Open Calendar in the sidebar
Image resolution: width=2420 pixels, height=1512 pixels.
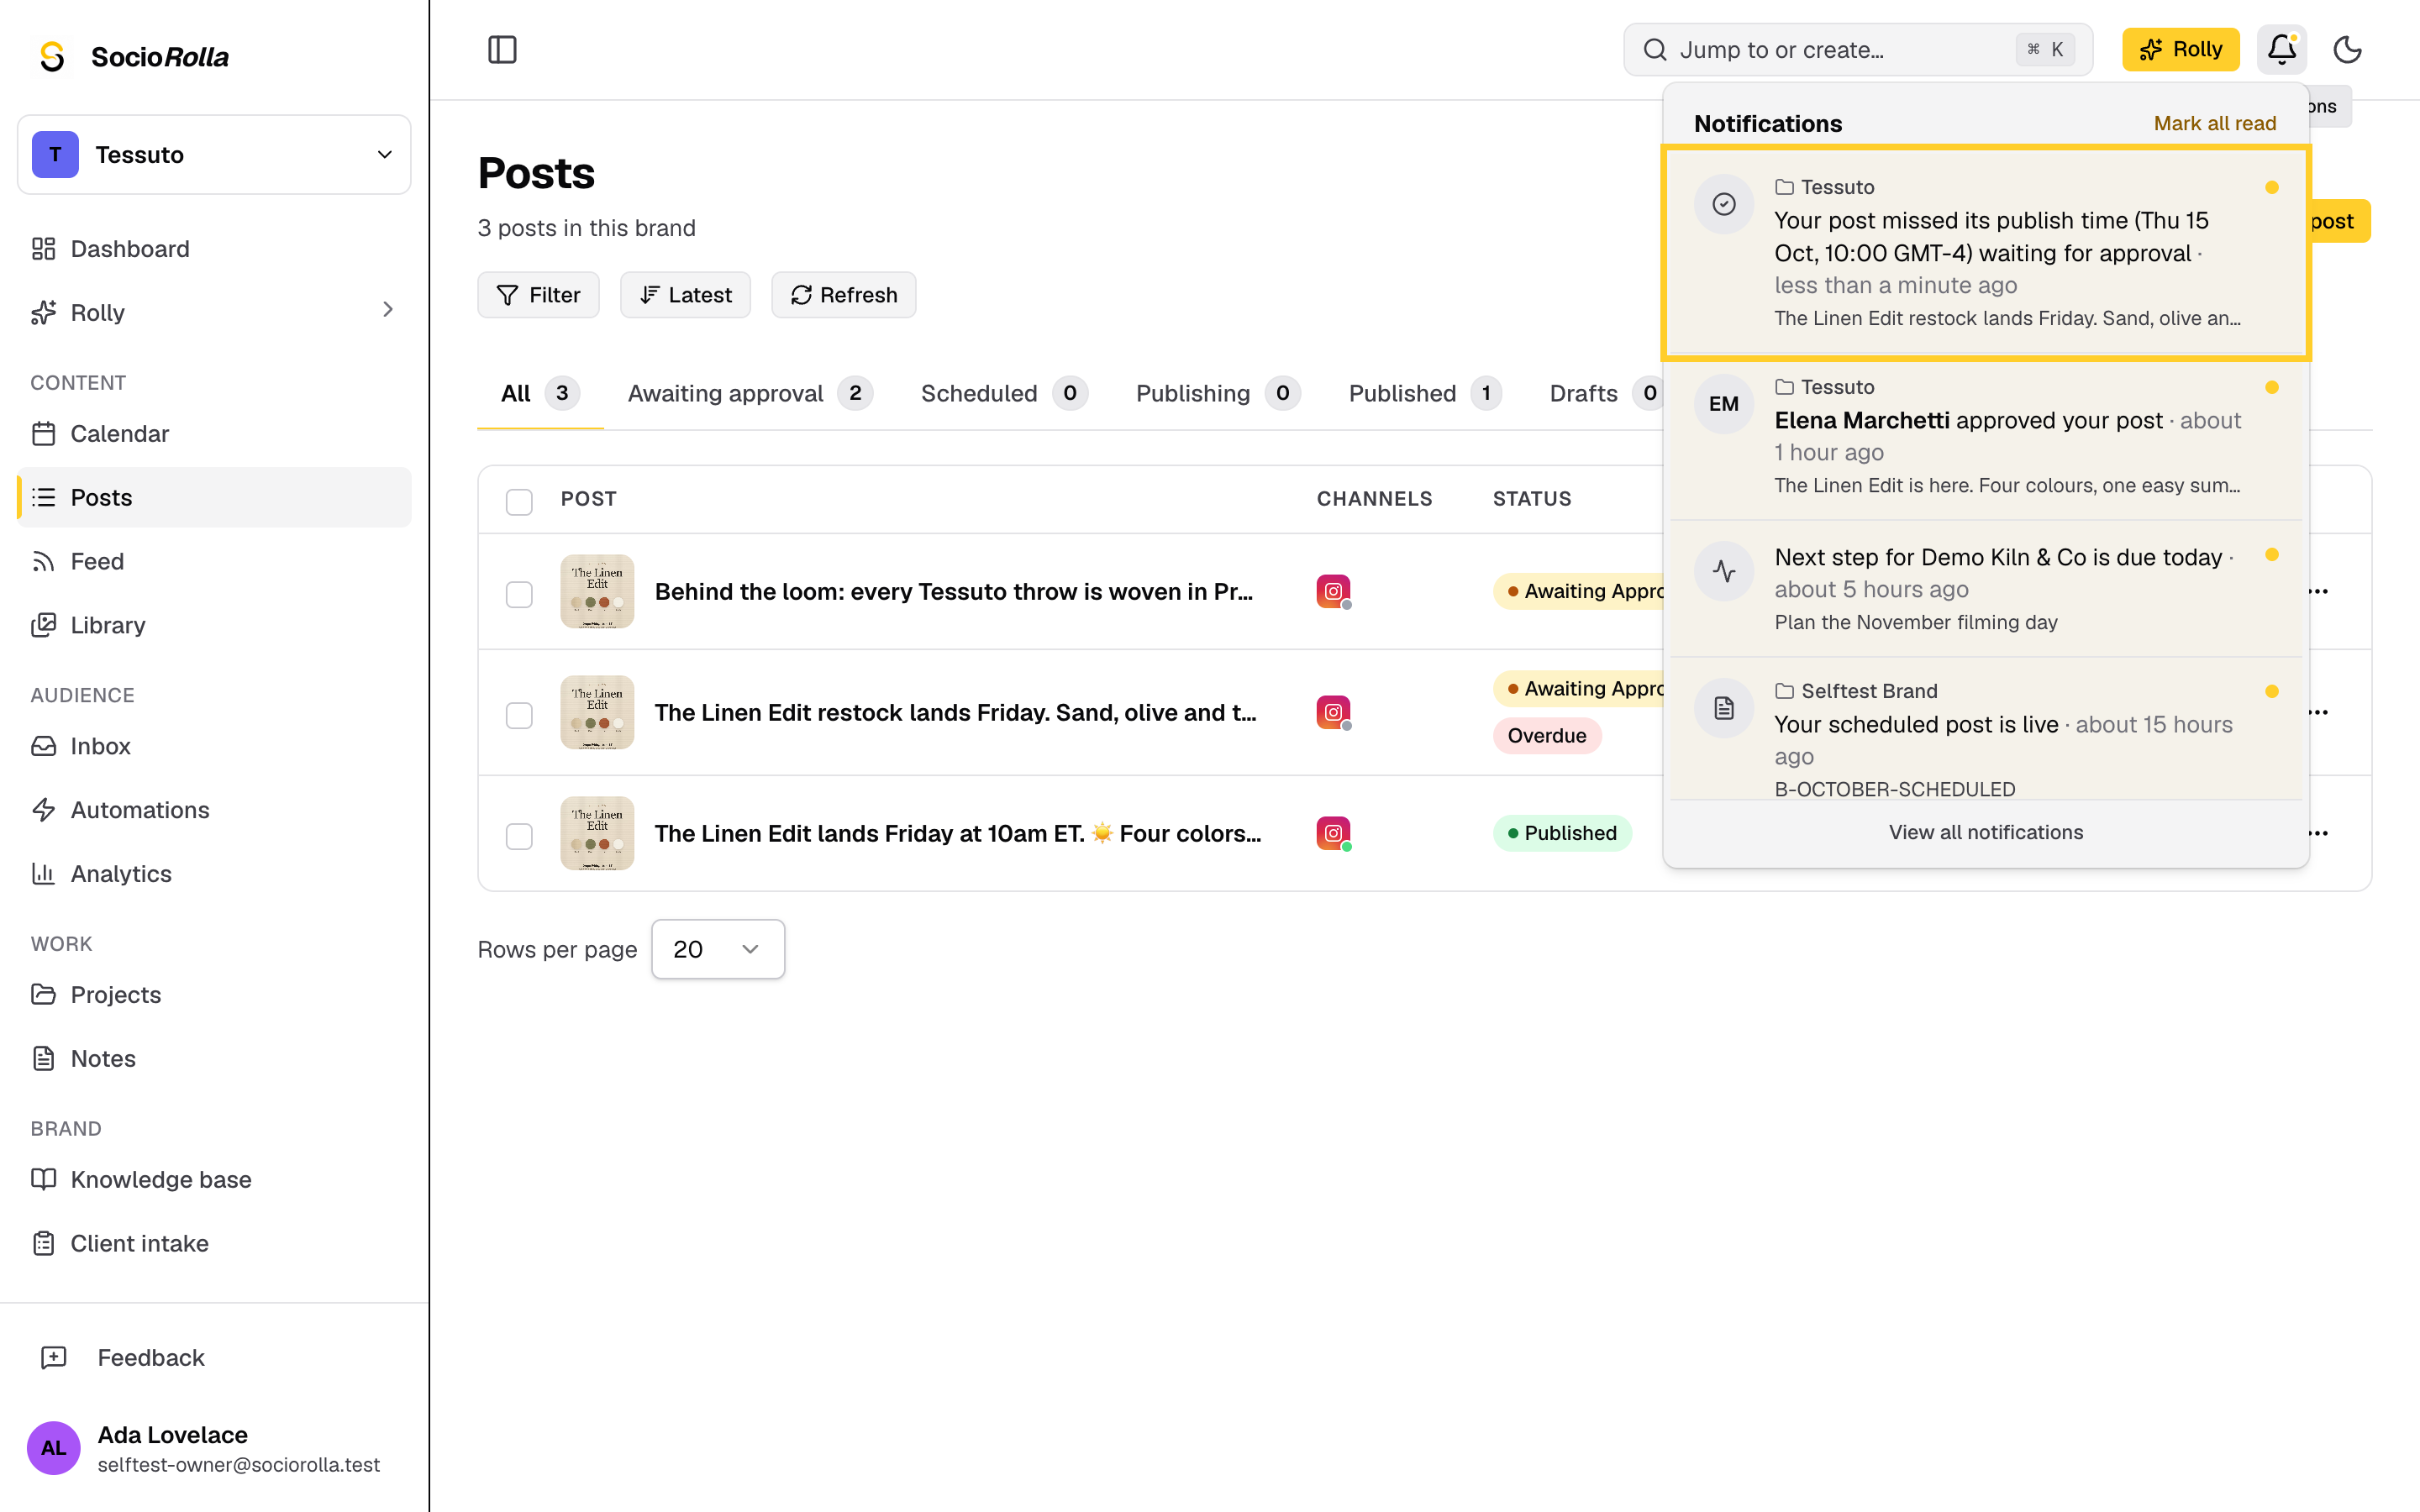click(x=214, y=433)
